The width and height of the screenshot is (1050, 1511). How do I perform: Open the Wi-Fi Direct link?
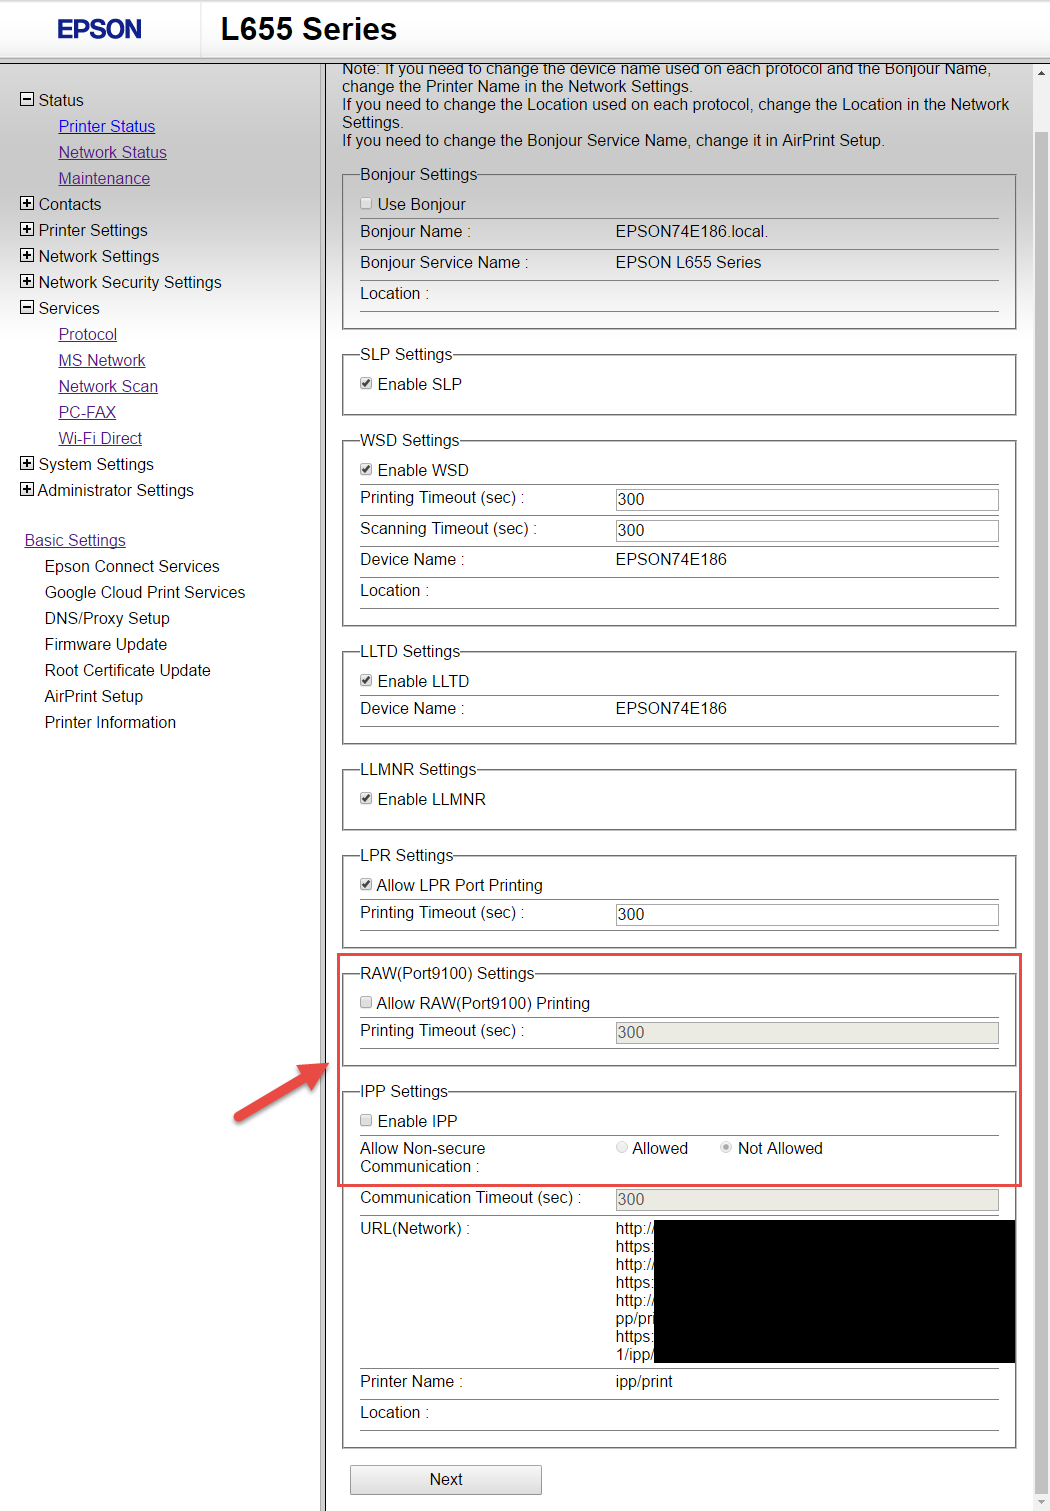[100, 438]
